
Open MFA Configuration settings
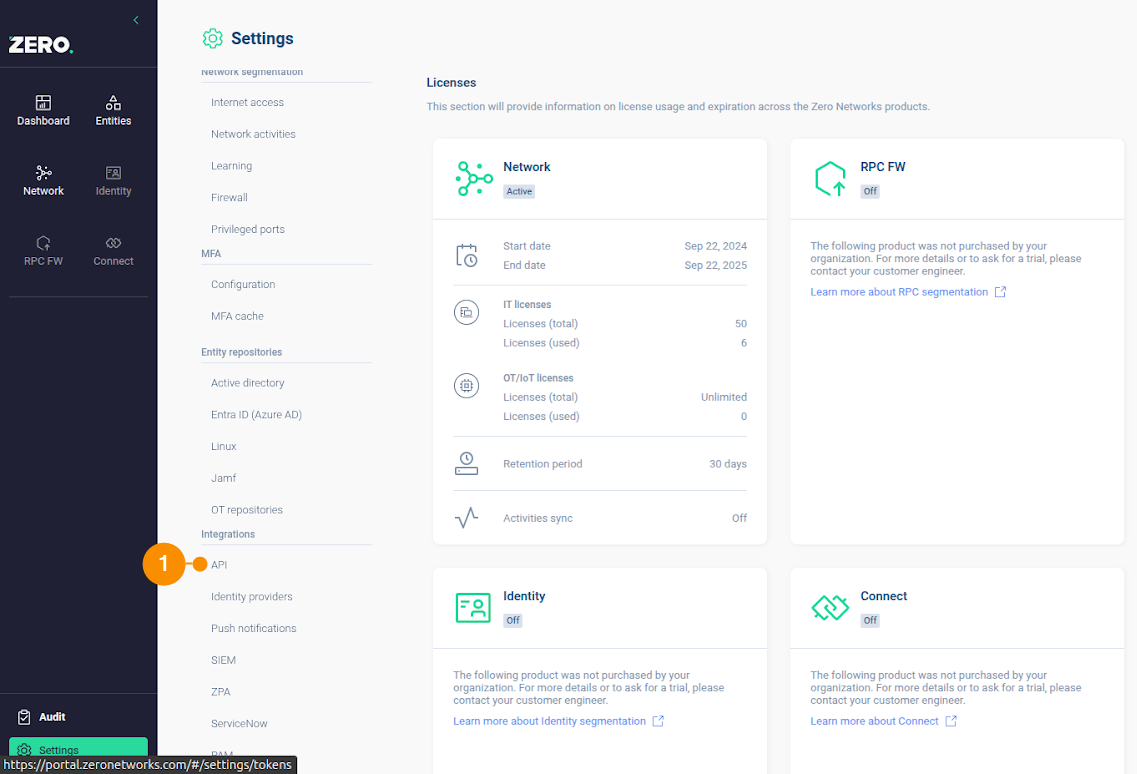[x=243, y=284]
